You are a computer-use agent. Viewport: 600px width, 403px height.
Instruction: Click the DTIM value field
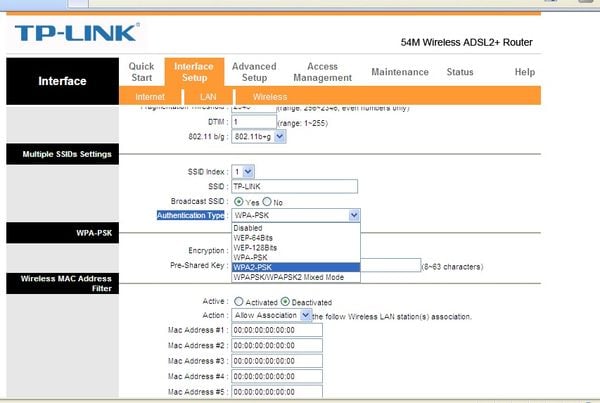click(254, 122)
